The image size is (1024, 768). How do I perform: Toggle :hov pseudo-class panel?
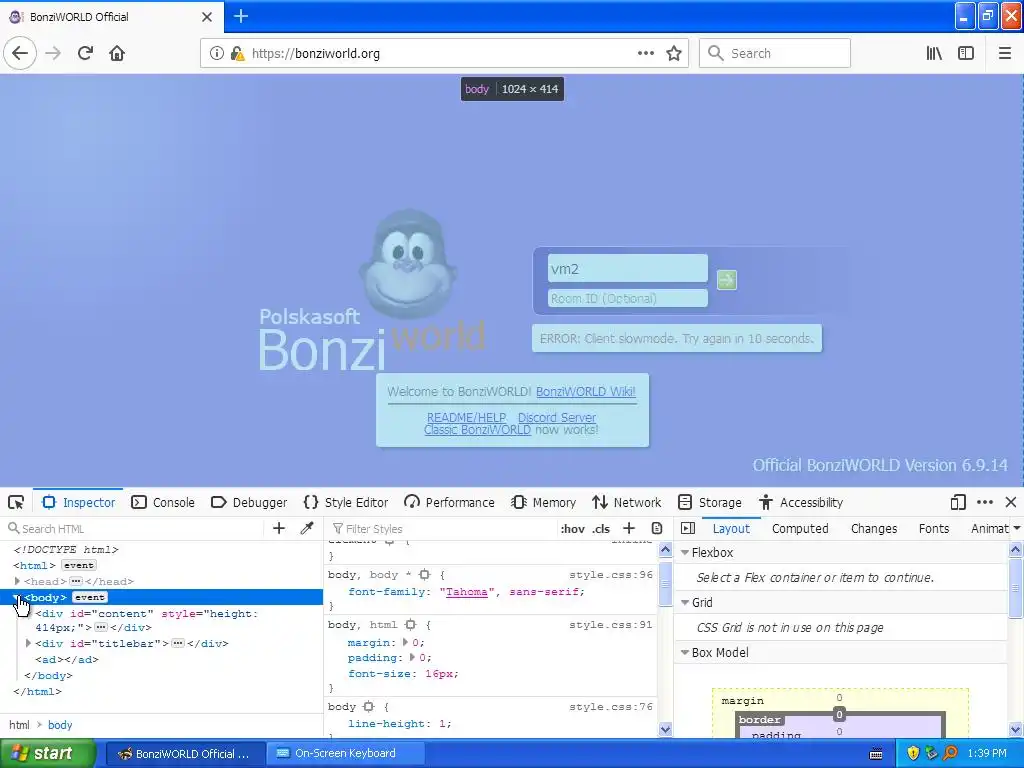572,529
